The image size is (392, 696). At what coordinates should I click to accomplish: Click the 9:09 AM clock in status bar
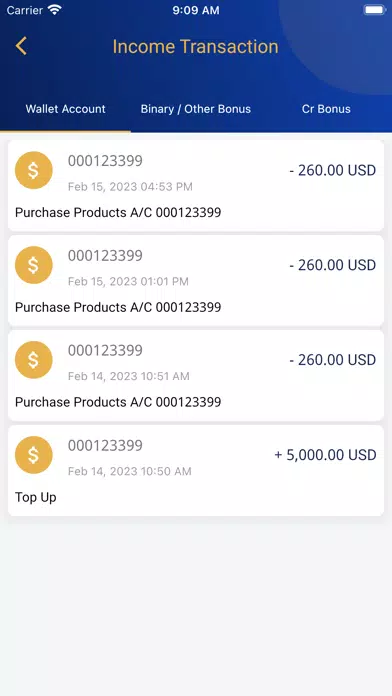(x=196, y=10)
